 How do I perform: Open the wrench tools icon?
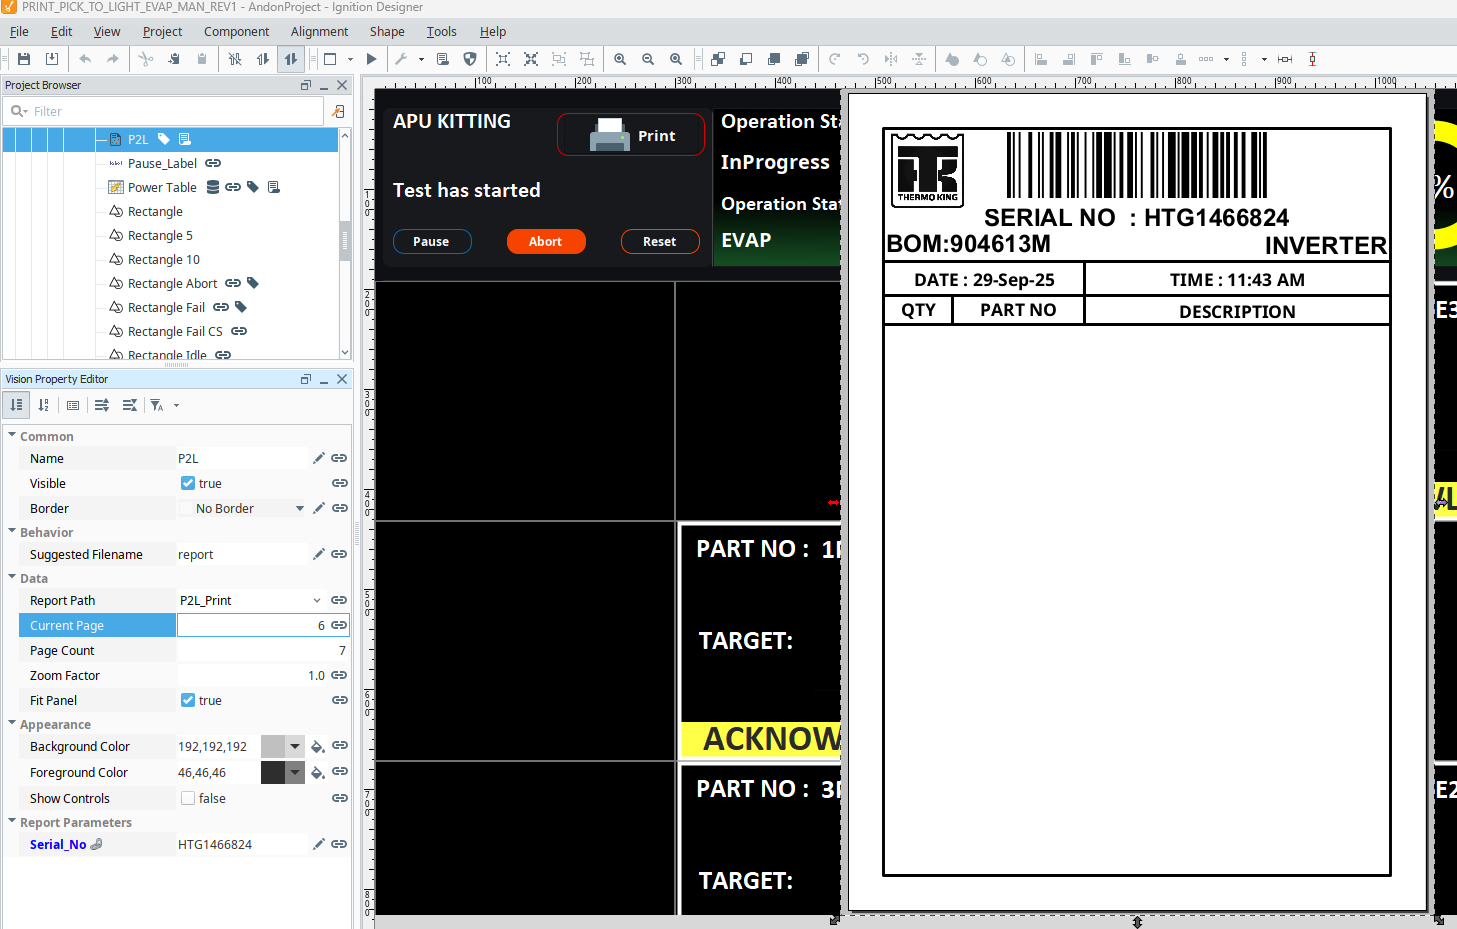tap(401, 59)
